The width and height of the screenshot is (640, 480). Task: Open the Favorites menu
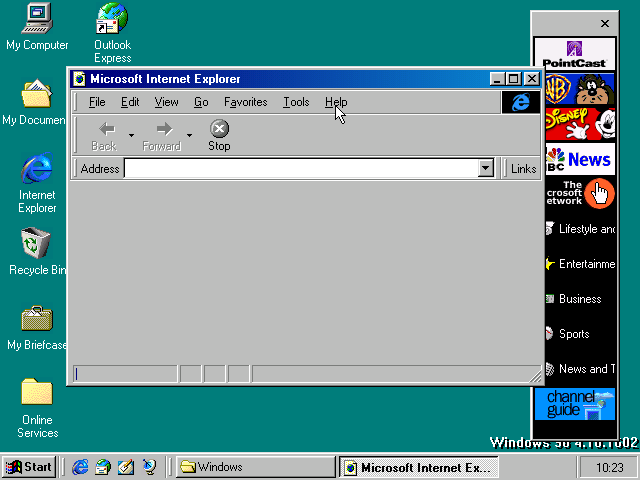(245, 102)
